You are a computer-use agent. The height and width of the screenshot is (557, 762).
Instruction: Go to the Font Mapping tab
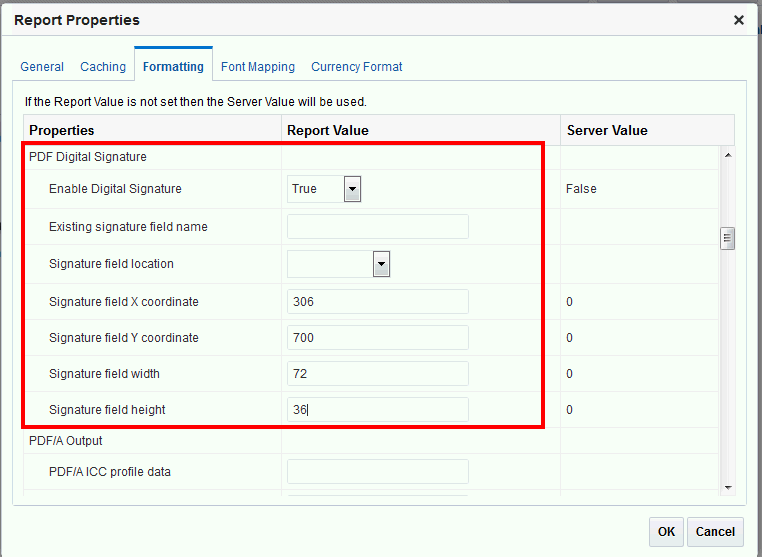click(258, 67)
